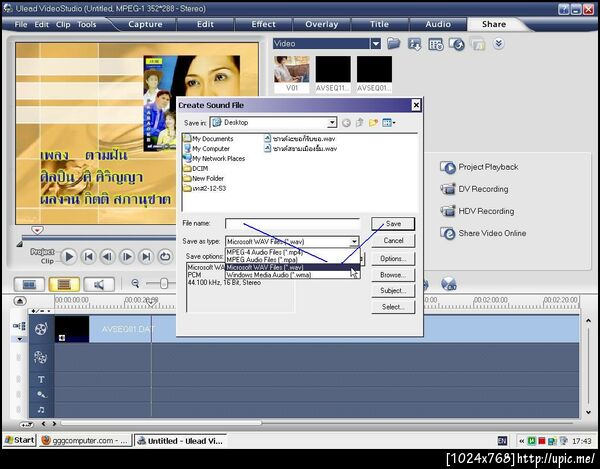Viewport: 600px width, 469px height.
Task: Click HDV Recording option
Action: coord(477,211)
